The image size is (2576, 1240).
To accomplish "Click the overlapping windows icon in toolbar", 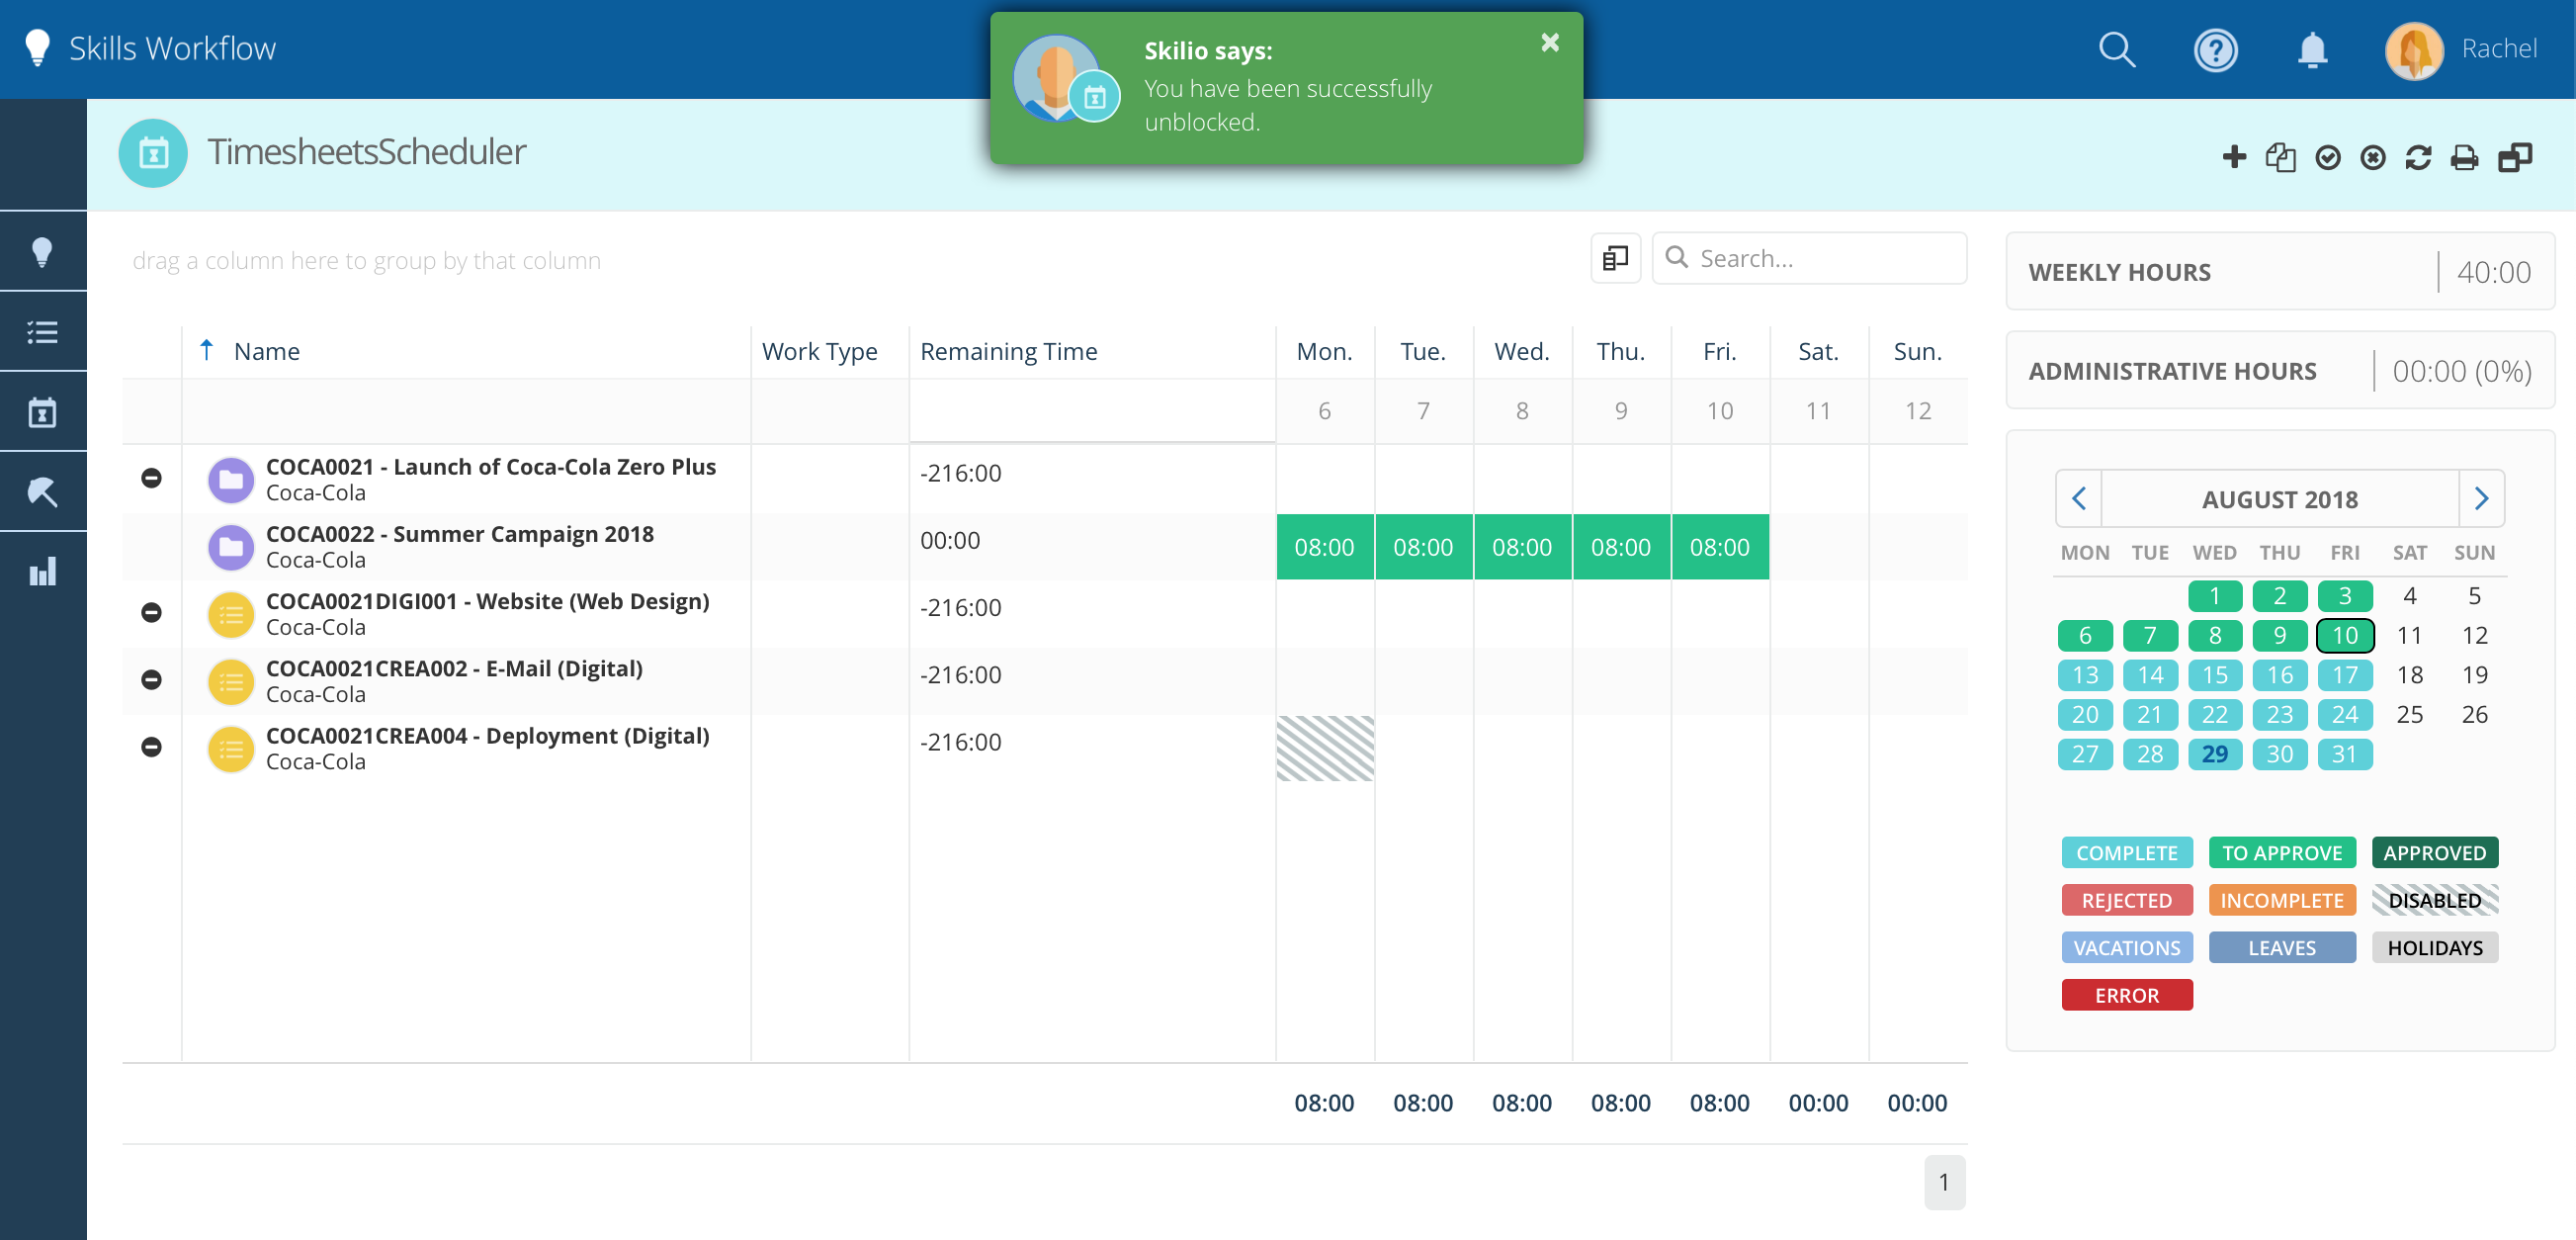I will (x=2515, y=157).
